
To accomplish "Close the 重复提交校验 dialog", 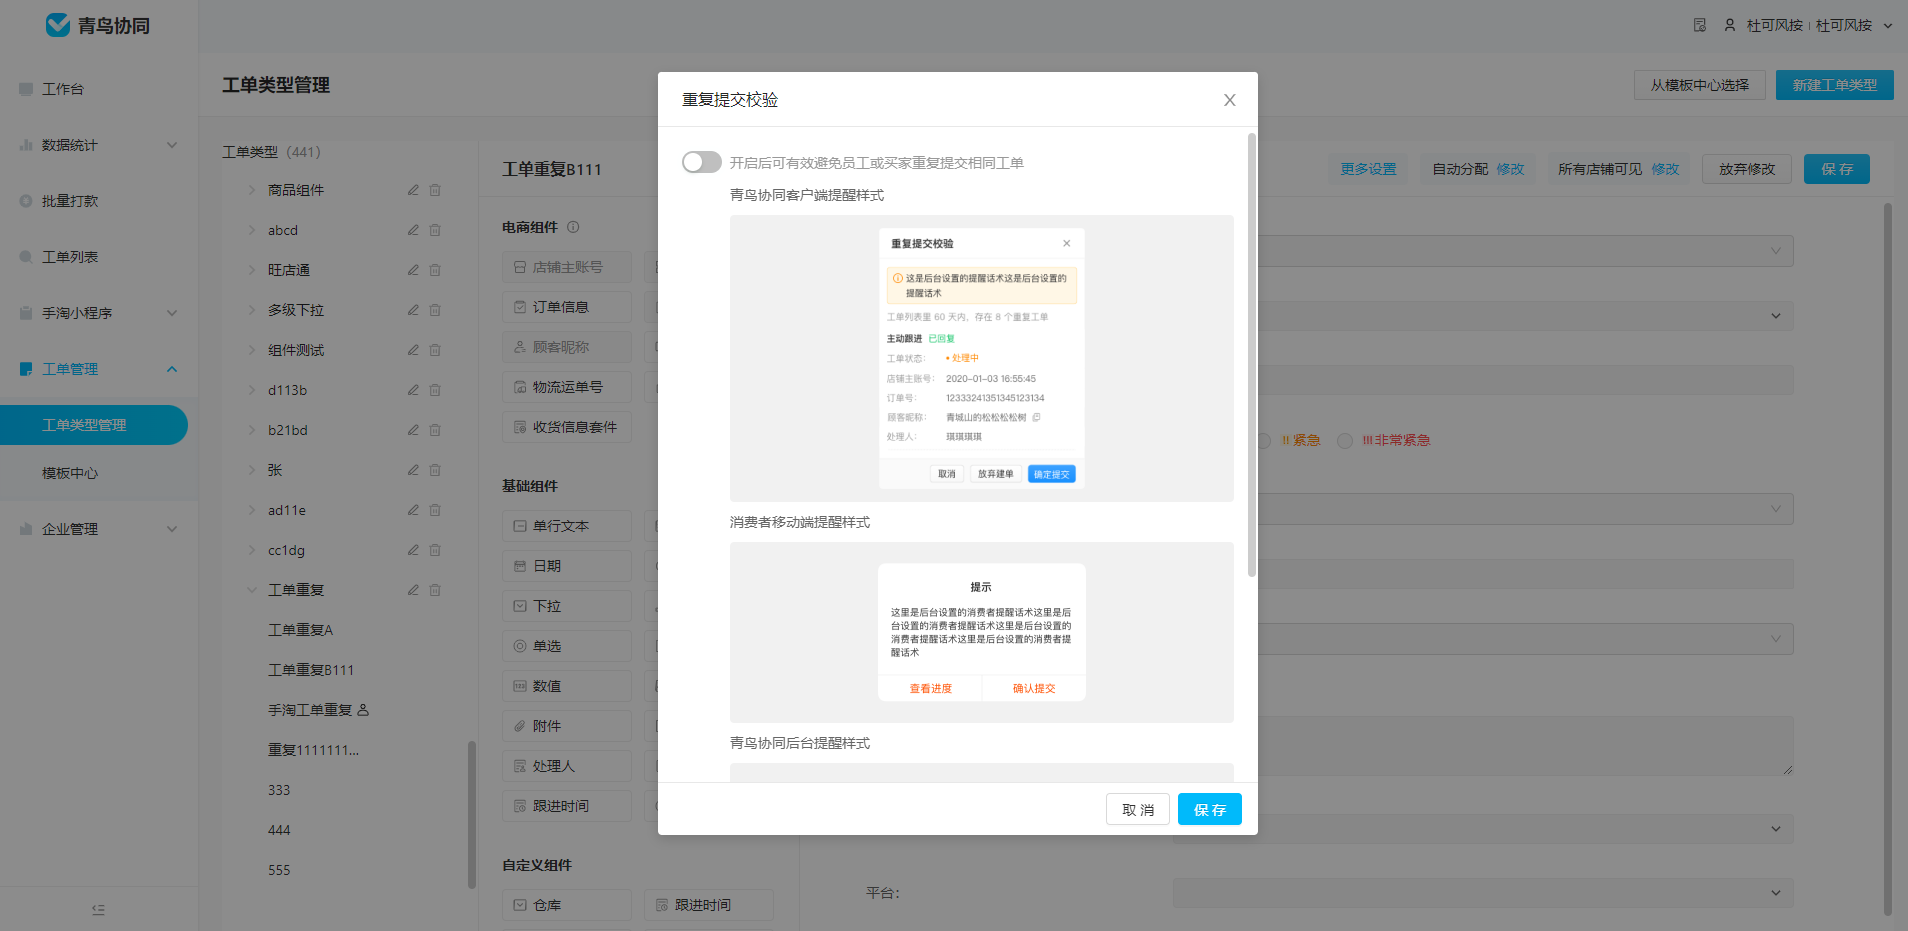I will tap(1230, 100).
